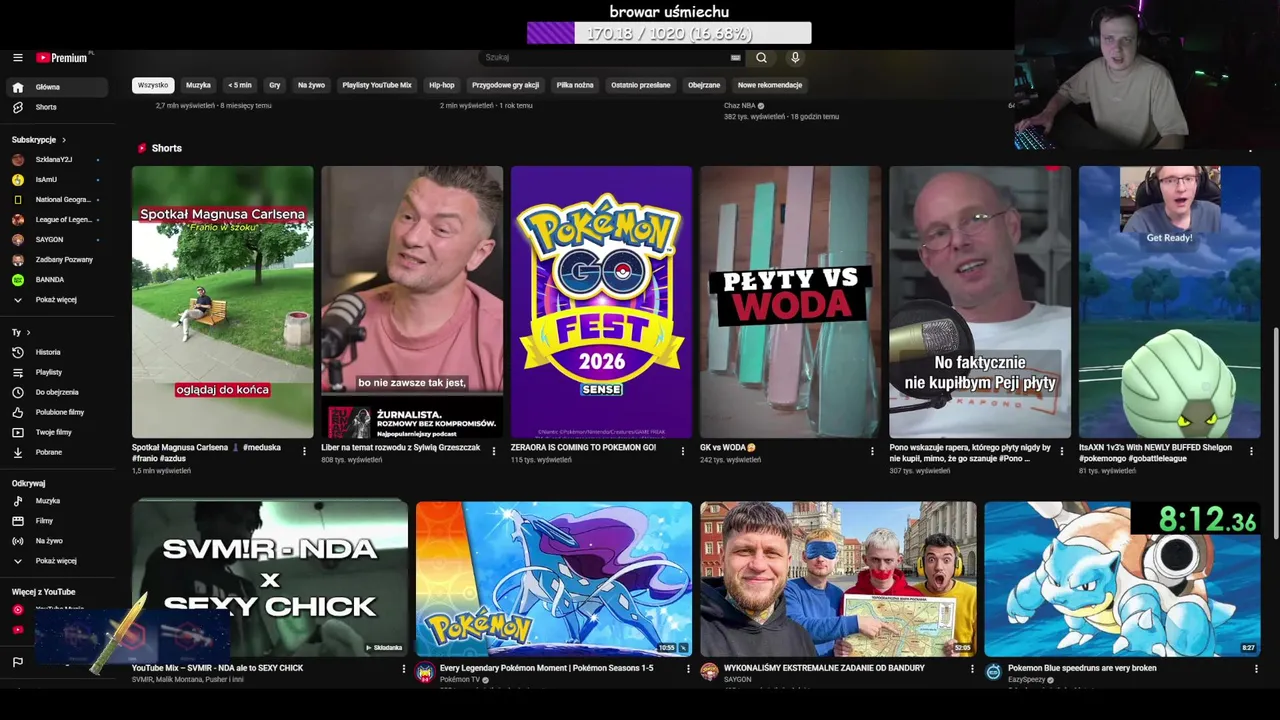
Task: Select Przygodowe gry akcji chip
Action: [506, 85]
